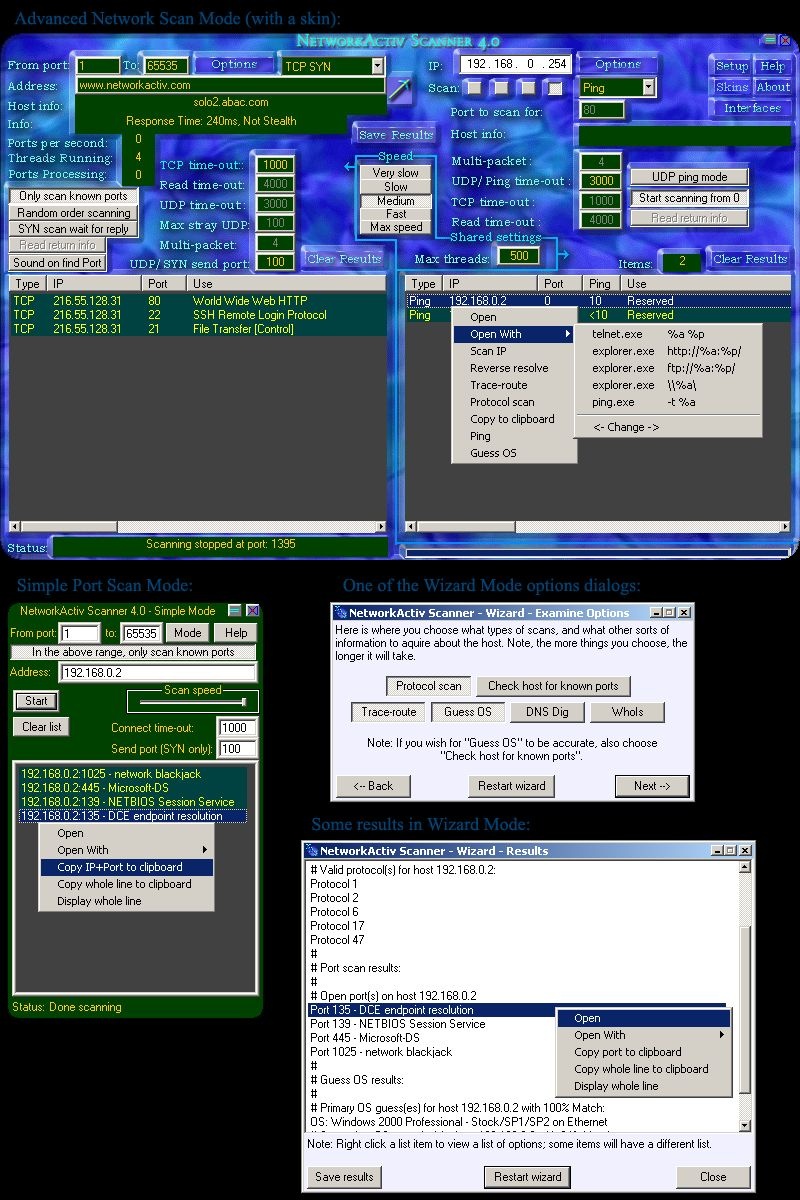The image size is (800, 1200).
Task: Click '<- Change ->' in Open With submenu
Action: coord(669,427)
